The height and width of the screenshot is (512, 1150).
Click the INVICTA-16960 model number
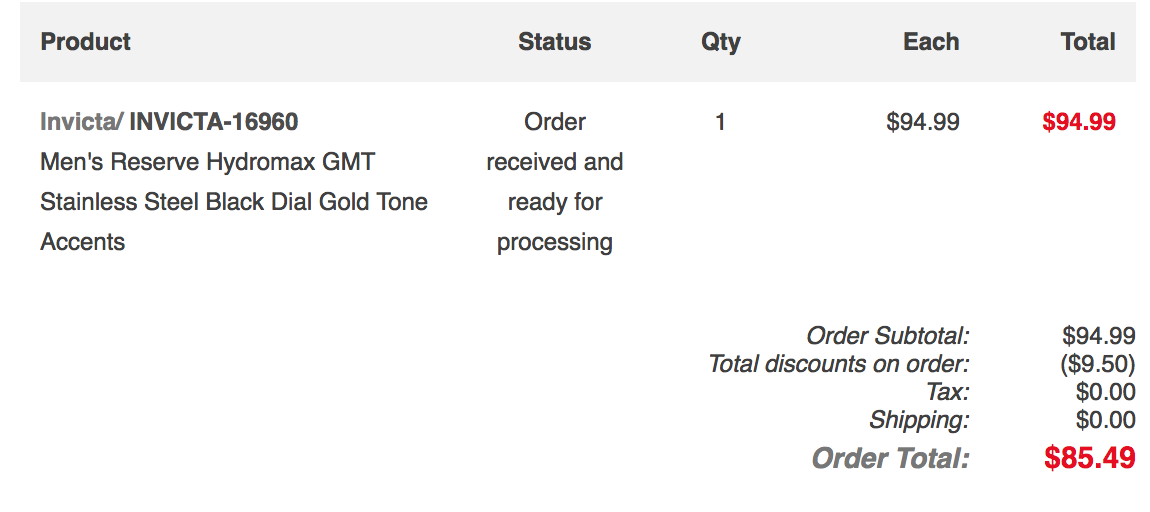(x=214, y=122)
